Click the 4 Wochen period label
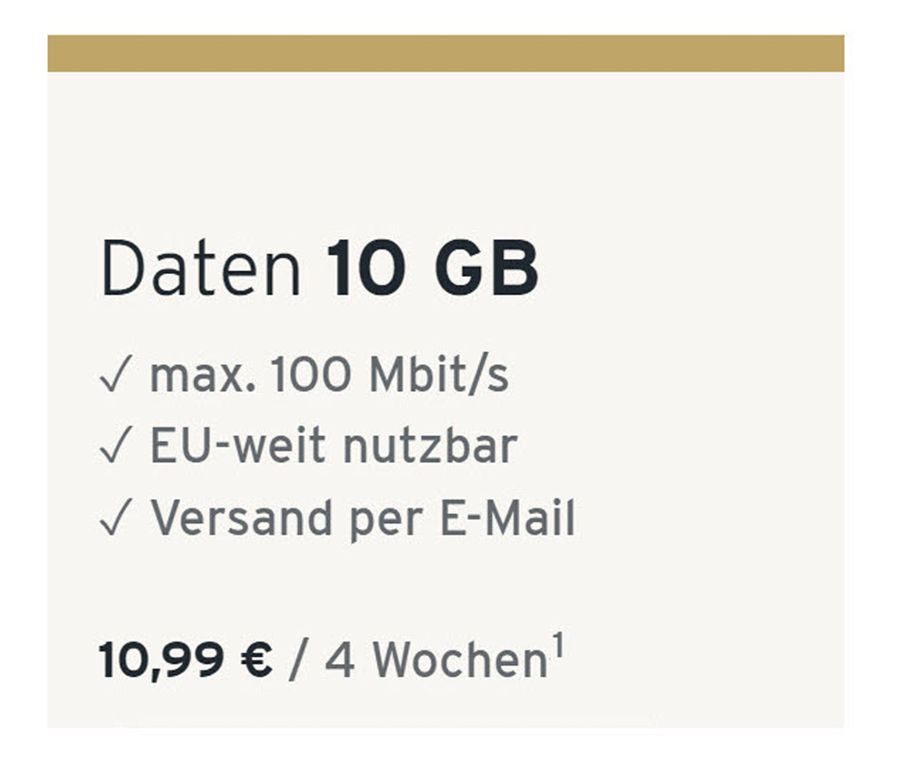Screen dimensions: 900x767 point(436,660)
